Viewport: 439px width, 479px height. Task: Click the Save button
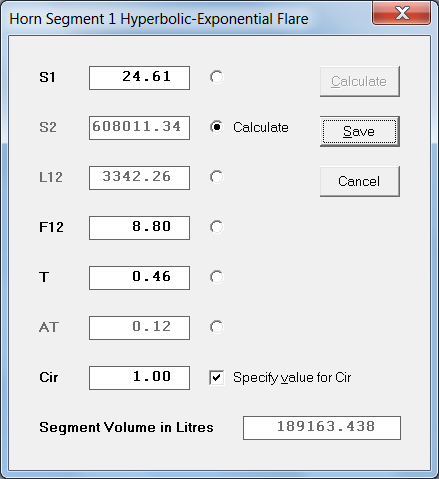point(360,131)
